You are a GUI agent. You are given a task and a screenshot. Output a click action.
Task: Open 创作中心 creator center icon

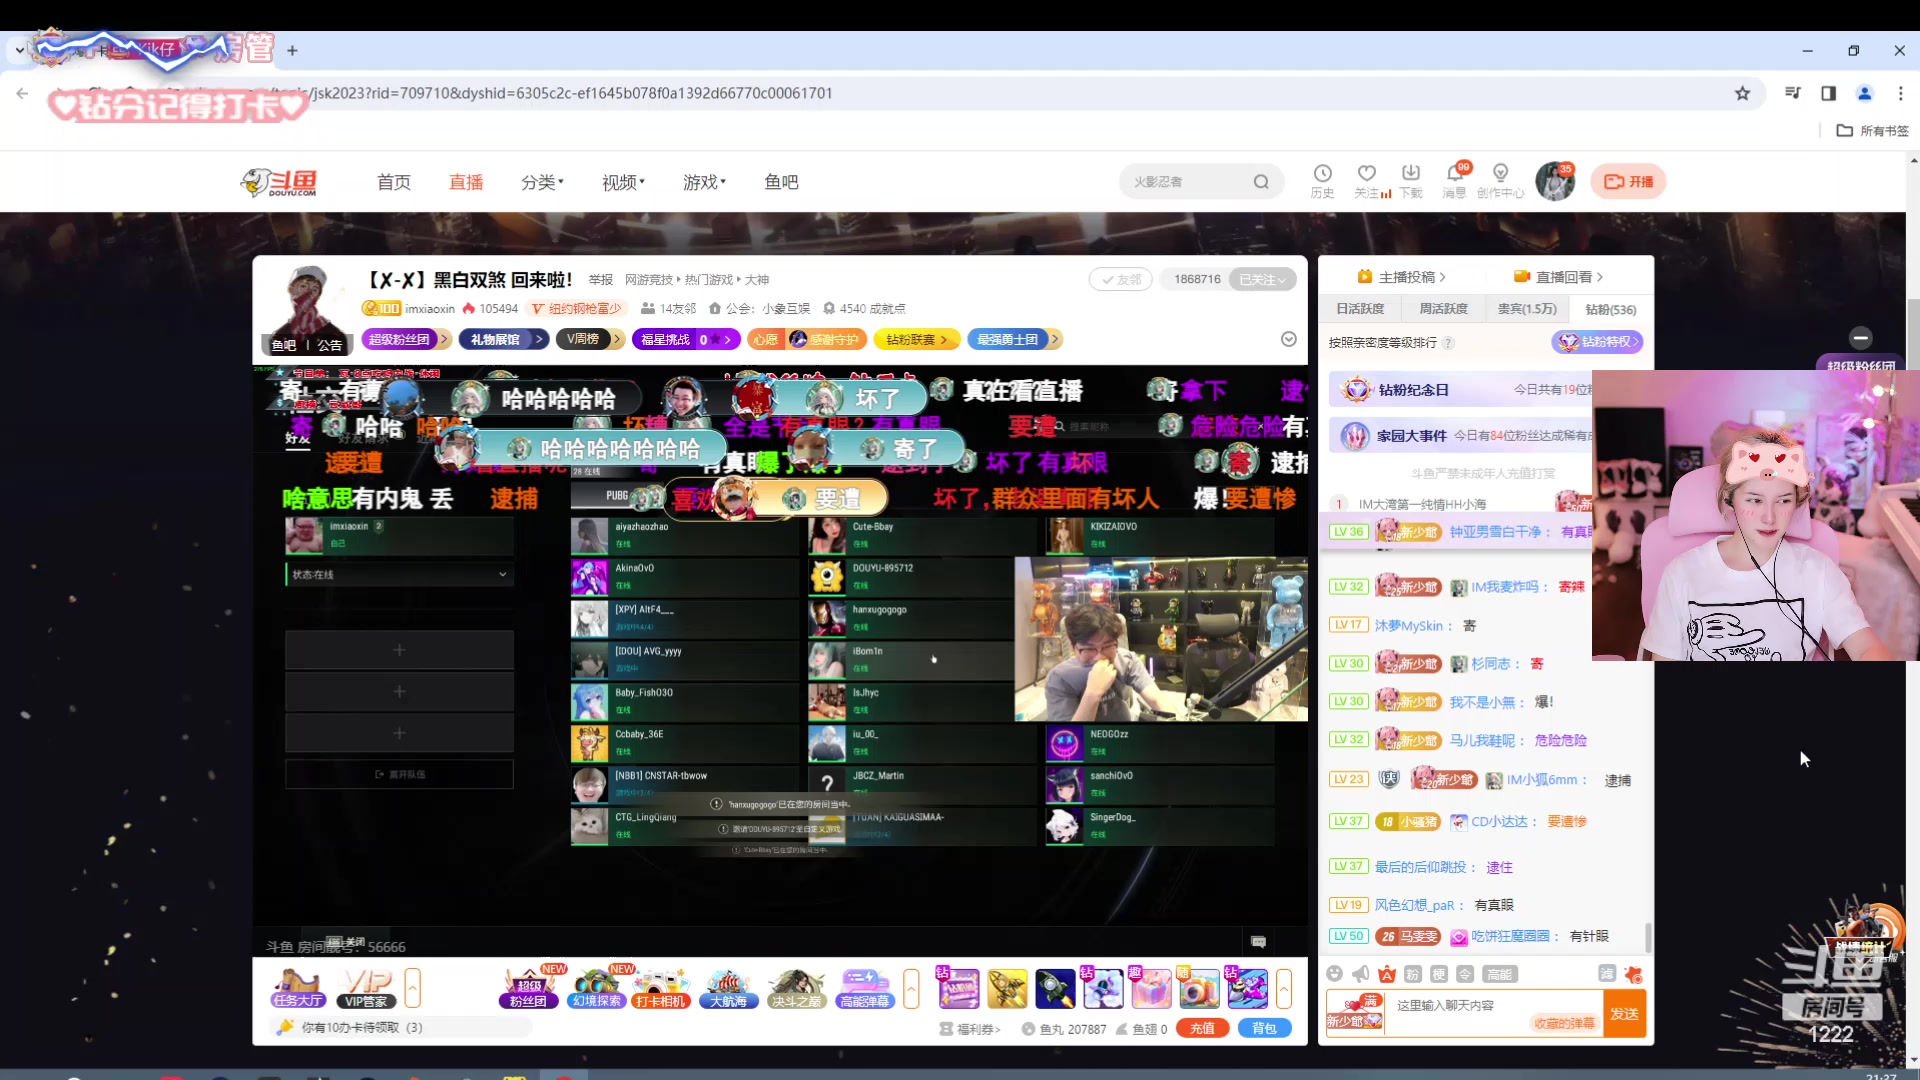[x=1500, y=180]
